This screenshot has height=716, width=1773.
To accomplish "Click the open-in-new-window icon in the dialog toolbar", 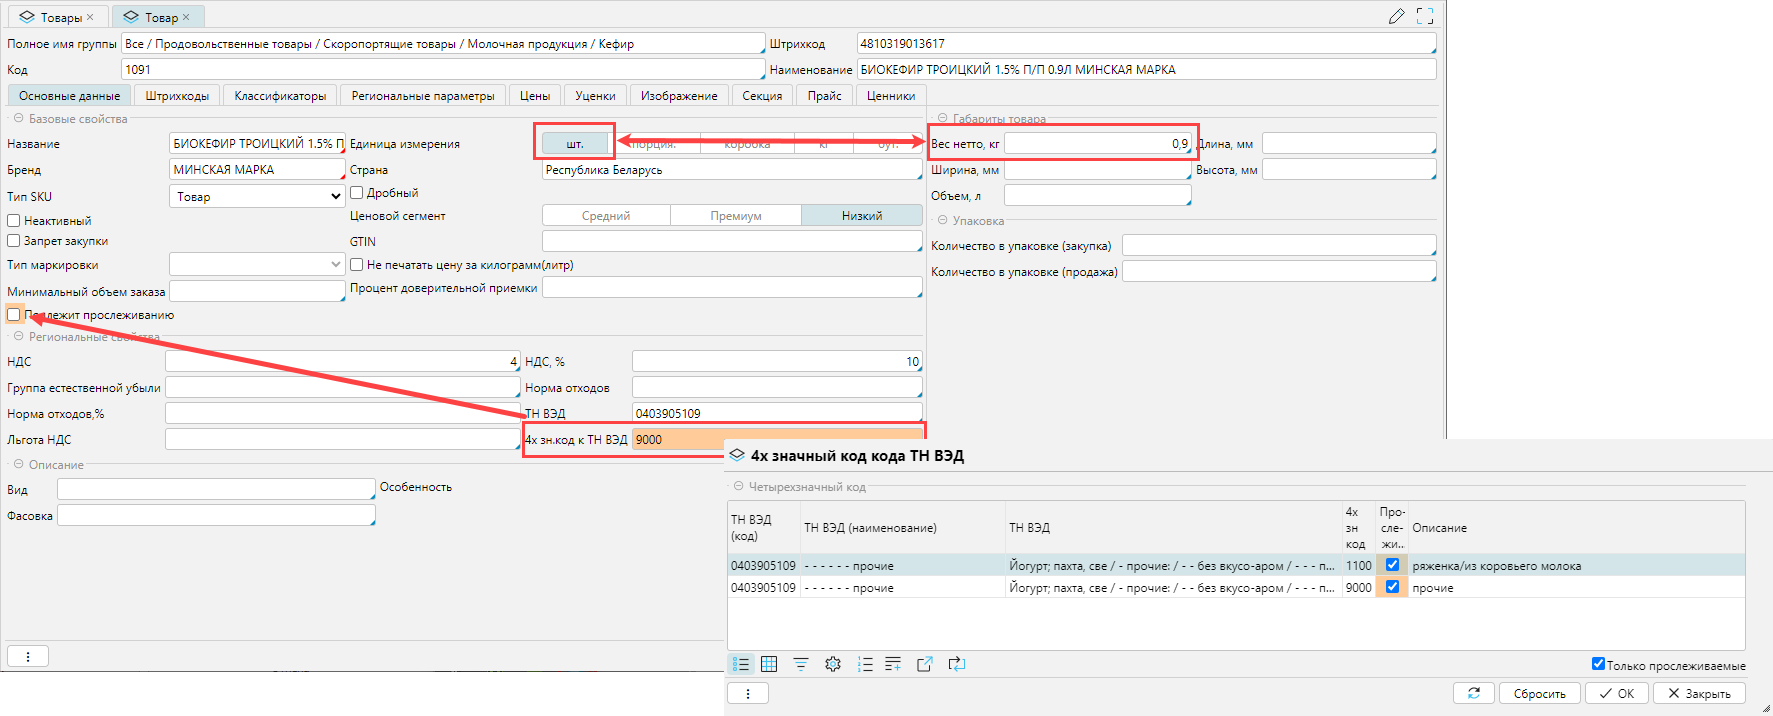I will point(925,664).
